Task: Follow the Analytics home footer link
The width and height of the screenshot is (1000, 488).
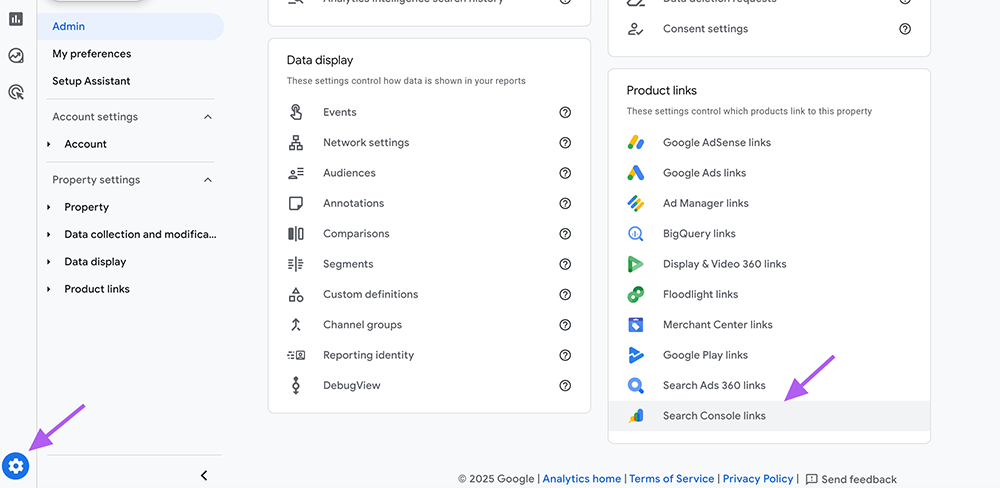Action: (582, 478)
